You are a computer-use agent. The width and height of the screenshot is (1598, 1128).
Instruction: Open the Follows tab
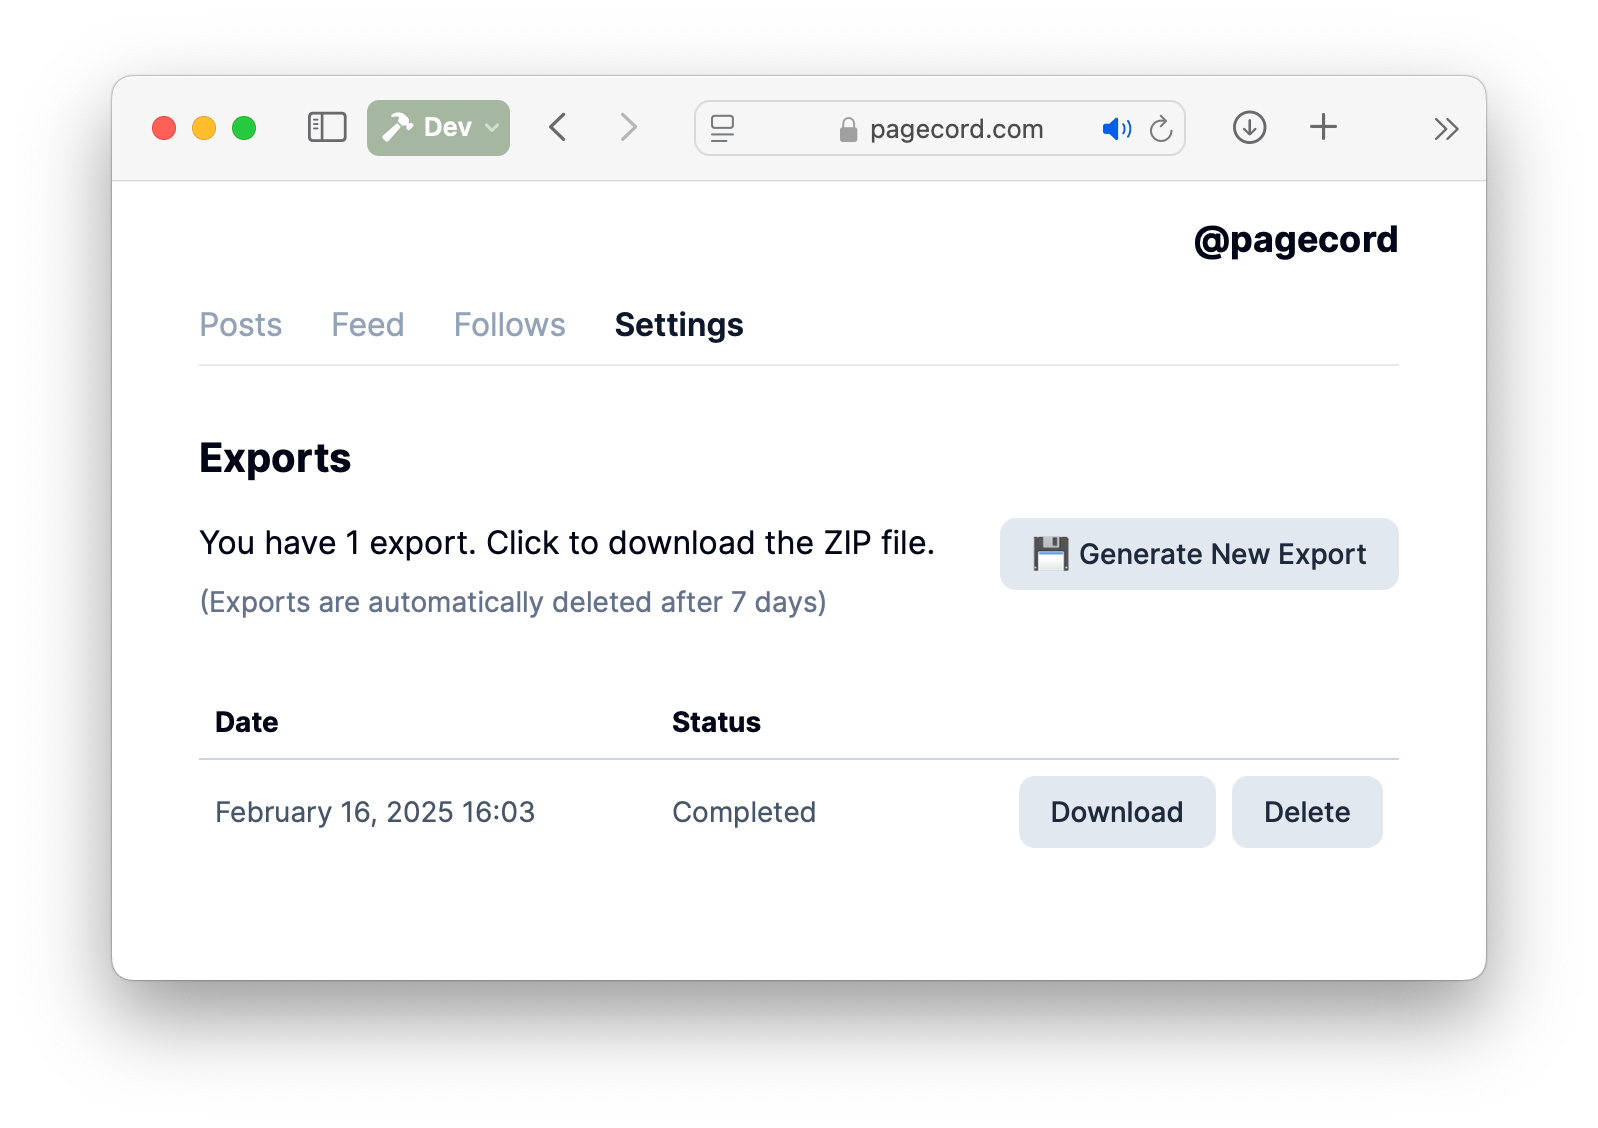point(509,325)
